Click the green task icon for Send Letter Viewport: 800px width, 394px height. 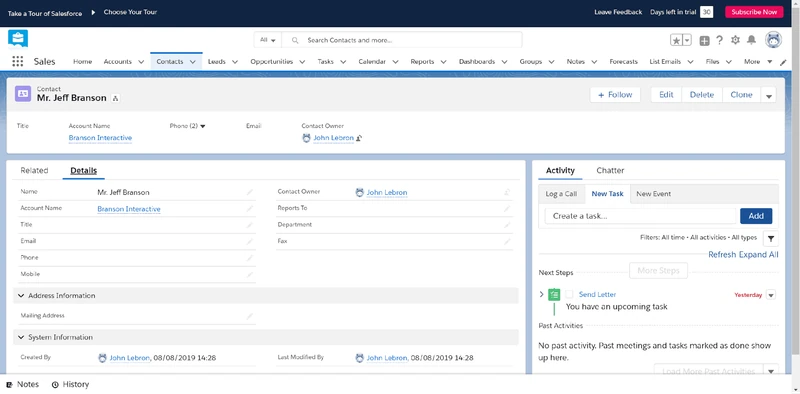(554, 294)
